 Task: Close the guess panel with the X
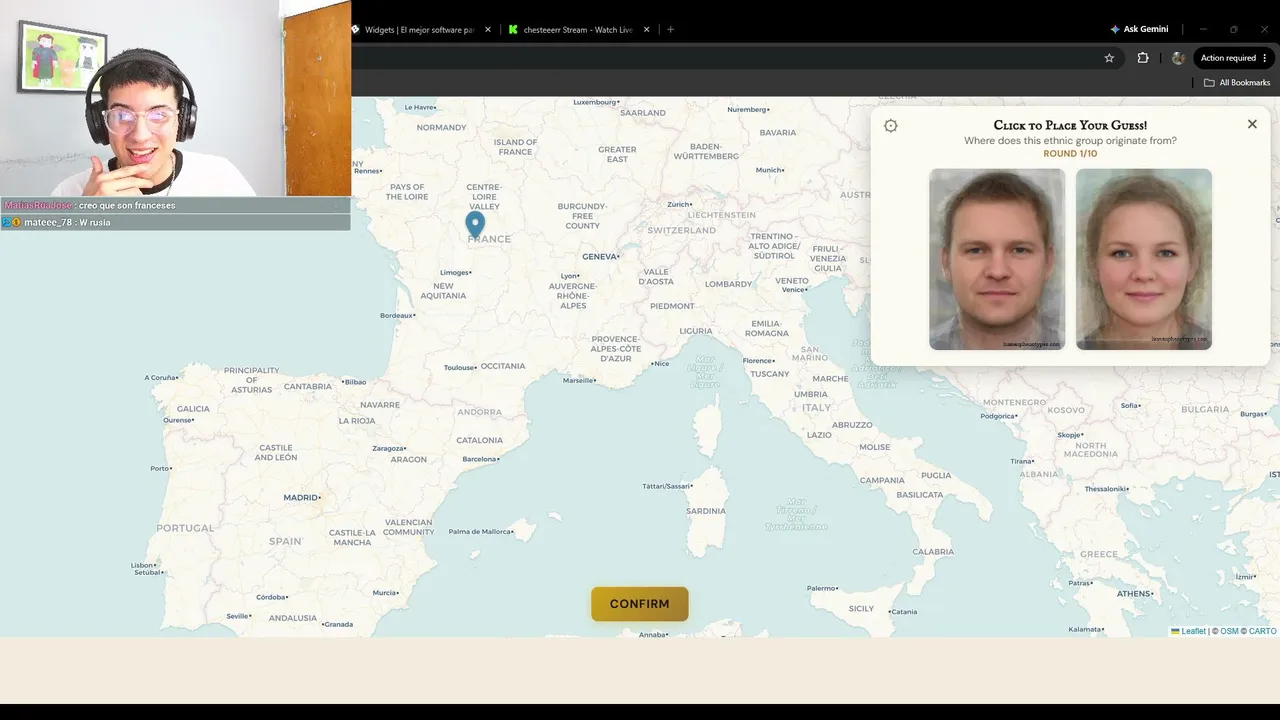[1252, 124]
